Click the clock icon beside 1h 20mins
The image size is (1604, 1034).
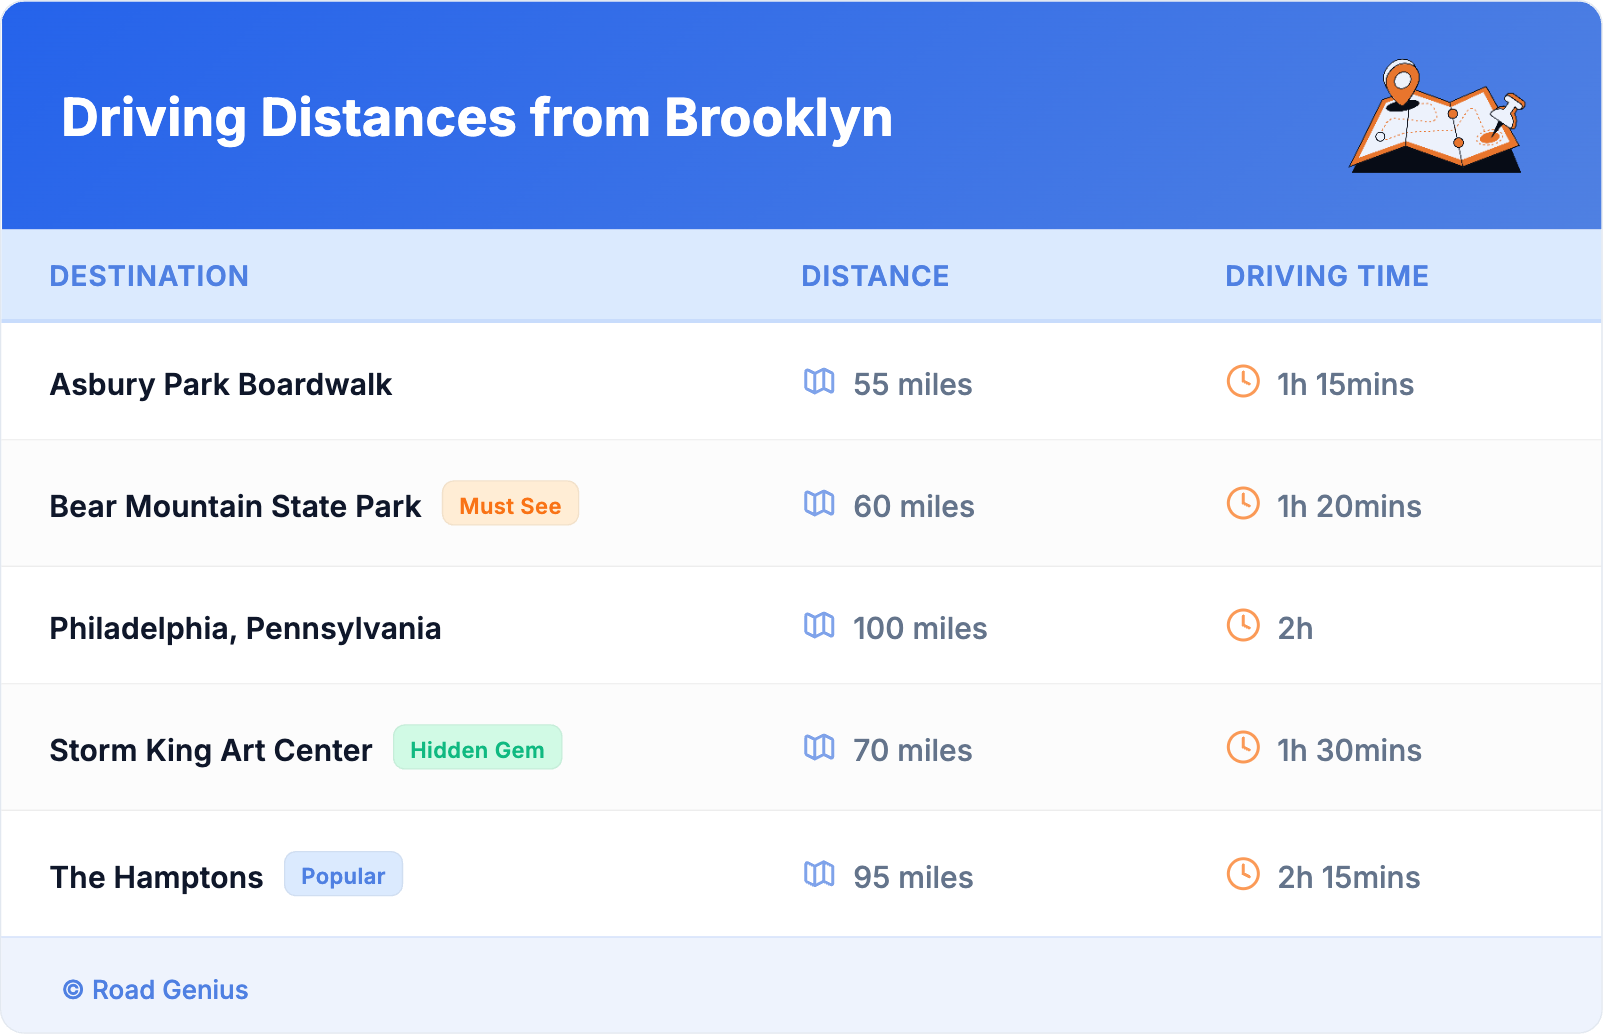point(1243,503)
